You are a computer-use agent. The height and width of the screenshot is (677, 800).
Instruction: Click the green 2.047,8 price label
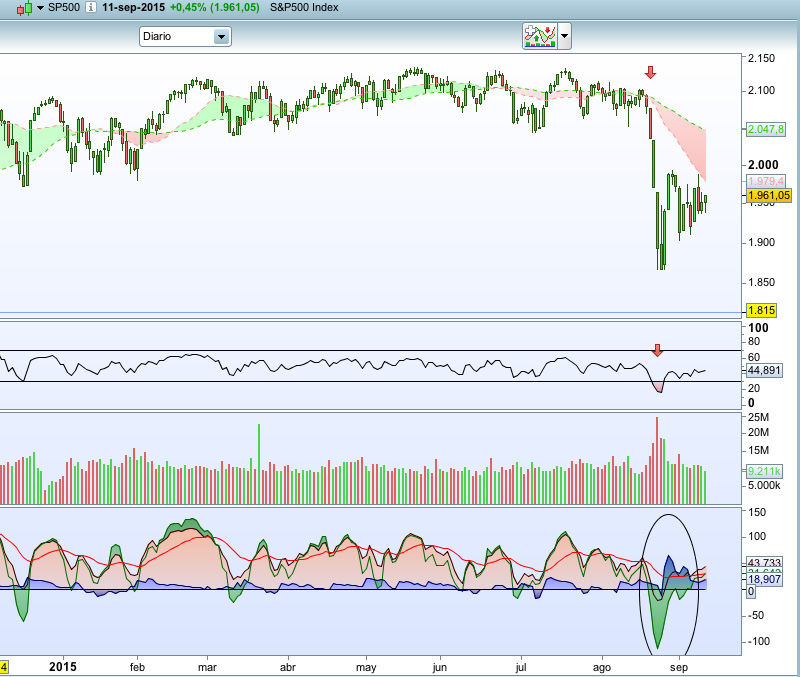coord(765,130)
